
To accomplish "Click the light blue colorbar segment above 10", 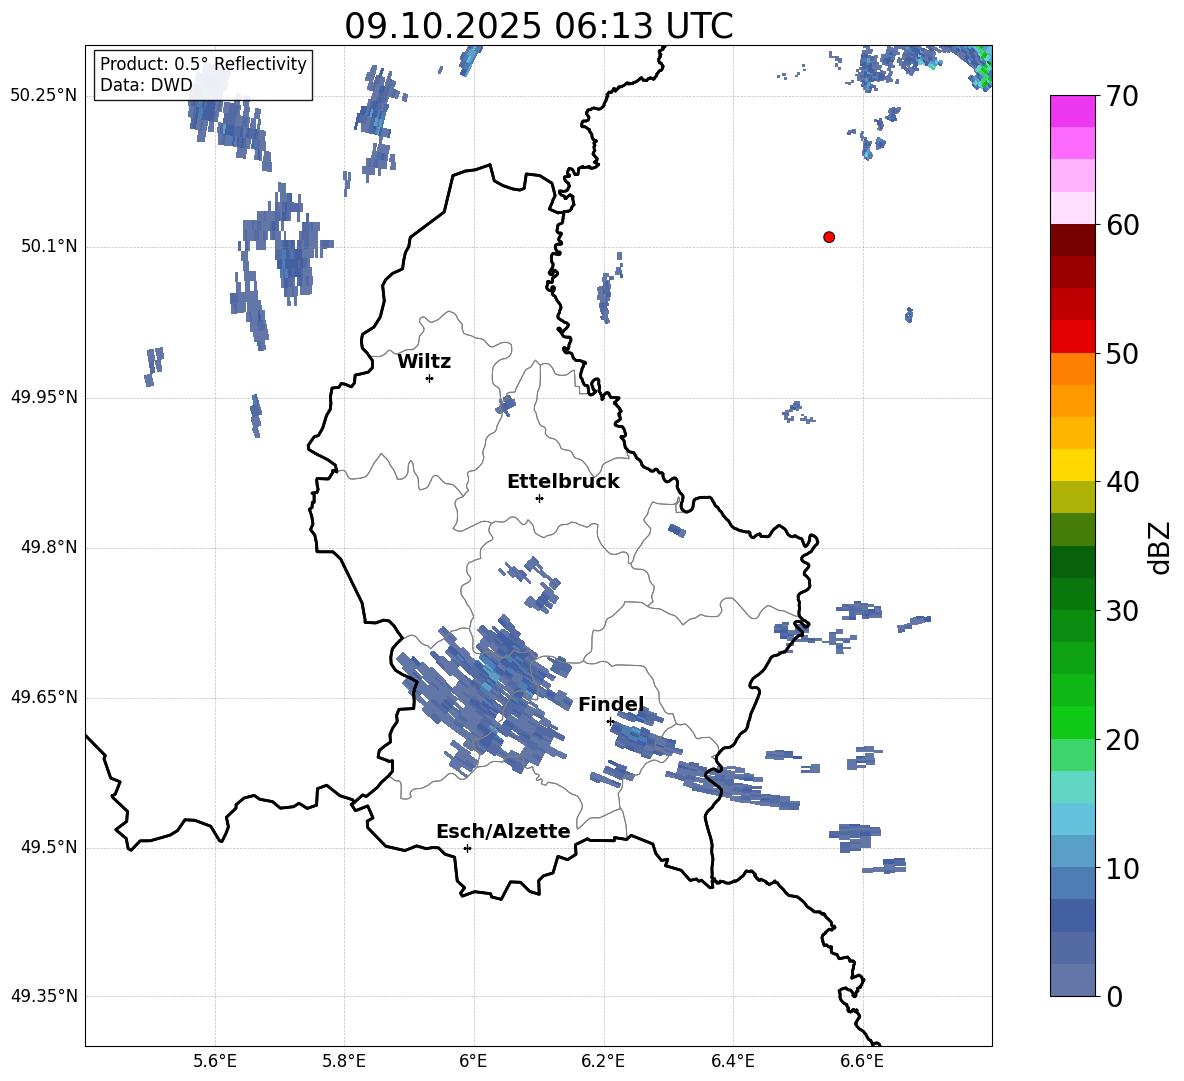I will pyautogui.click(x=1073, y=852).
